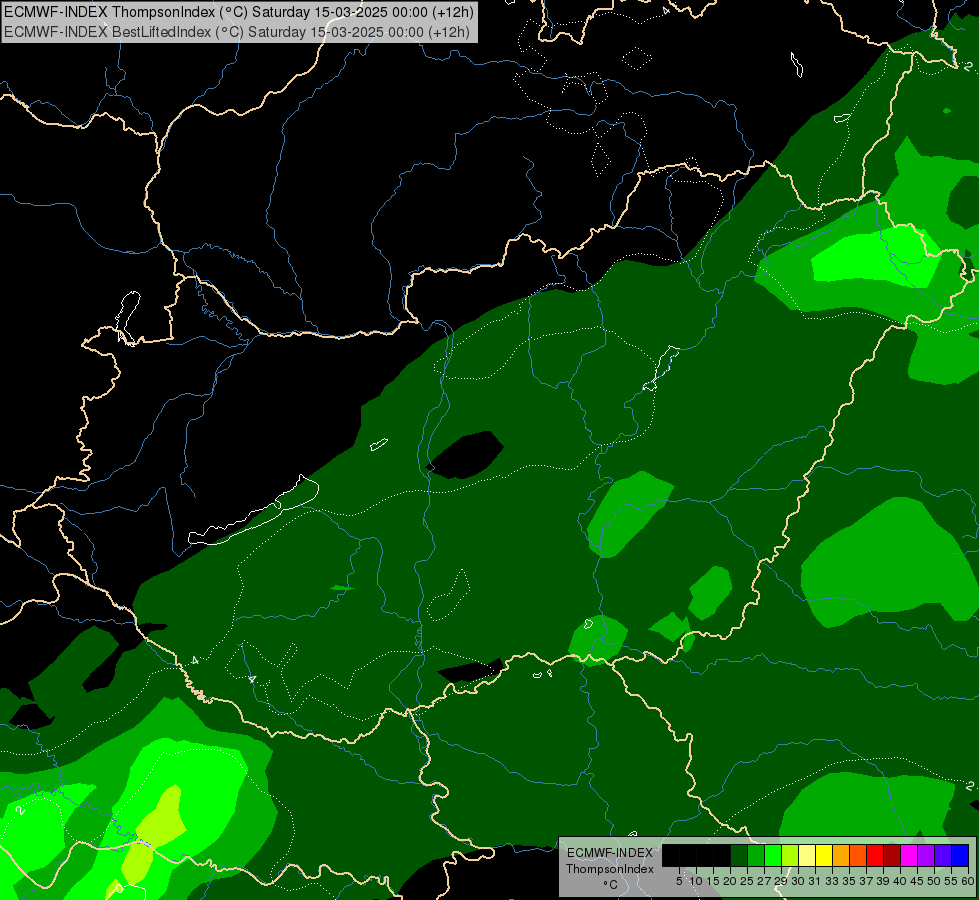
Task: Click the ThompsonIndex label in the legend
Action: pos(610,869)
